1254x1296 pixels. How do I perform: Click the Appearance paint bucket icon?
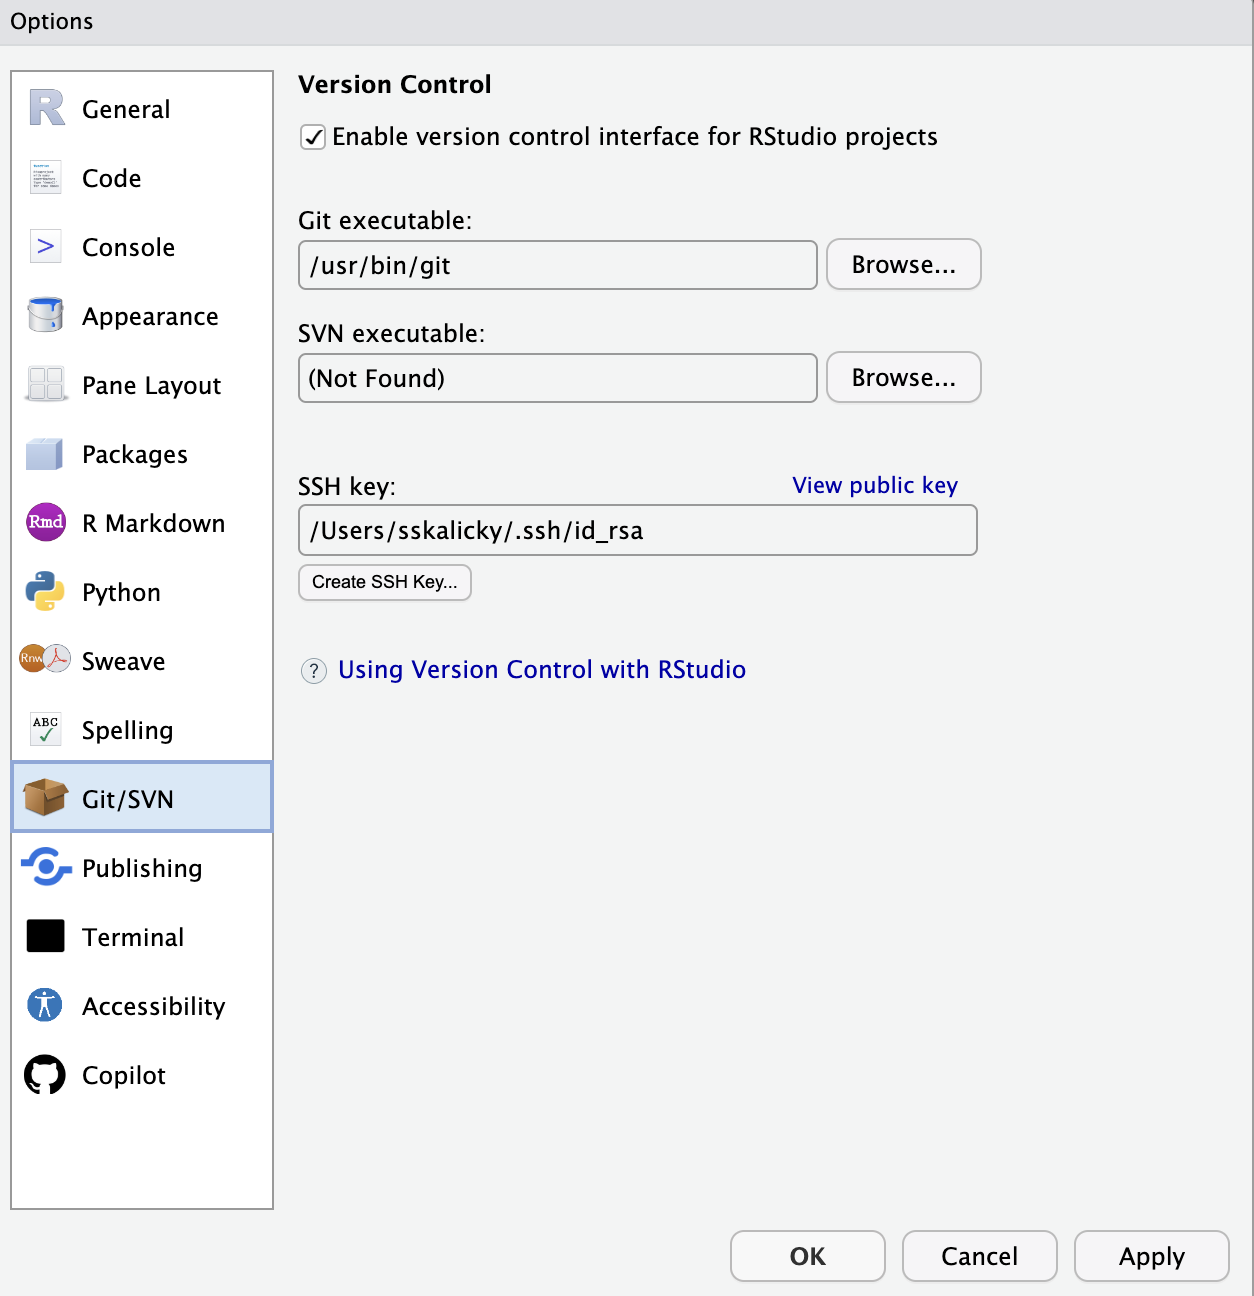[x=46, y=315]
